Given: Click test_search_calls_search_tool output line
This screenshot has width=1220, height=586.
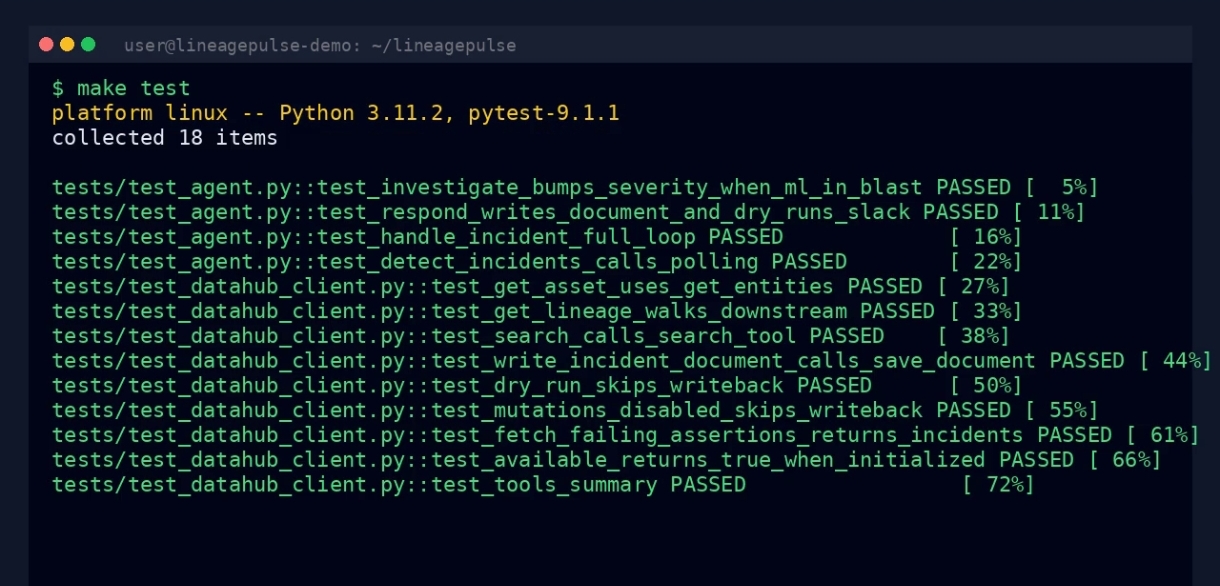Looking at the screenshot, I should point(531,336).
